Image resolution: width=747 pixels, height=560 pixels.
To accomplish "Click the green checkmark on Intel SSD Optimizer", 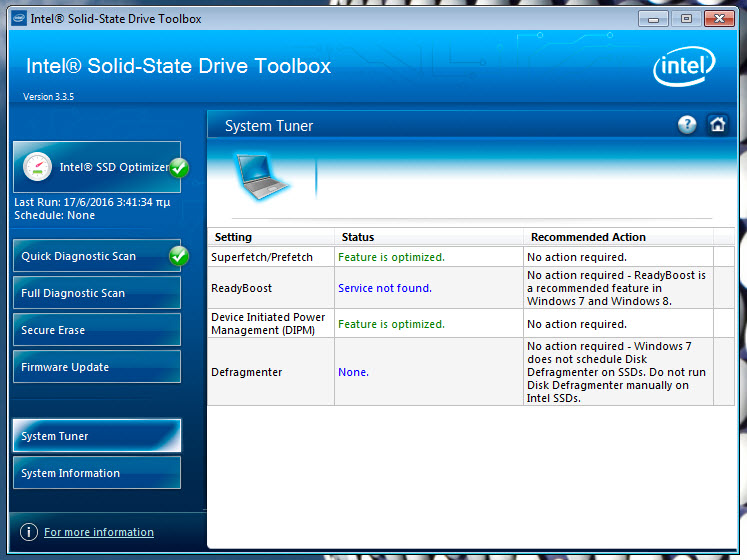I will 179,168.
